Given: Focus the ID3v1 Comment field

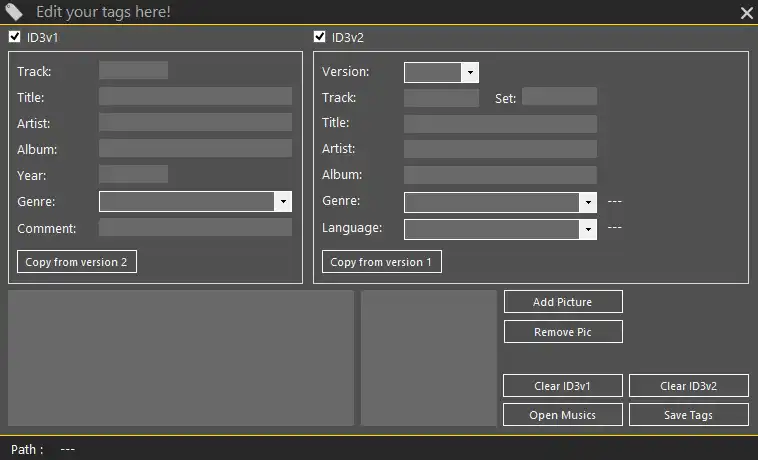Looking at the screenshot, I should (195, 227).
